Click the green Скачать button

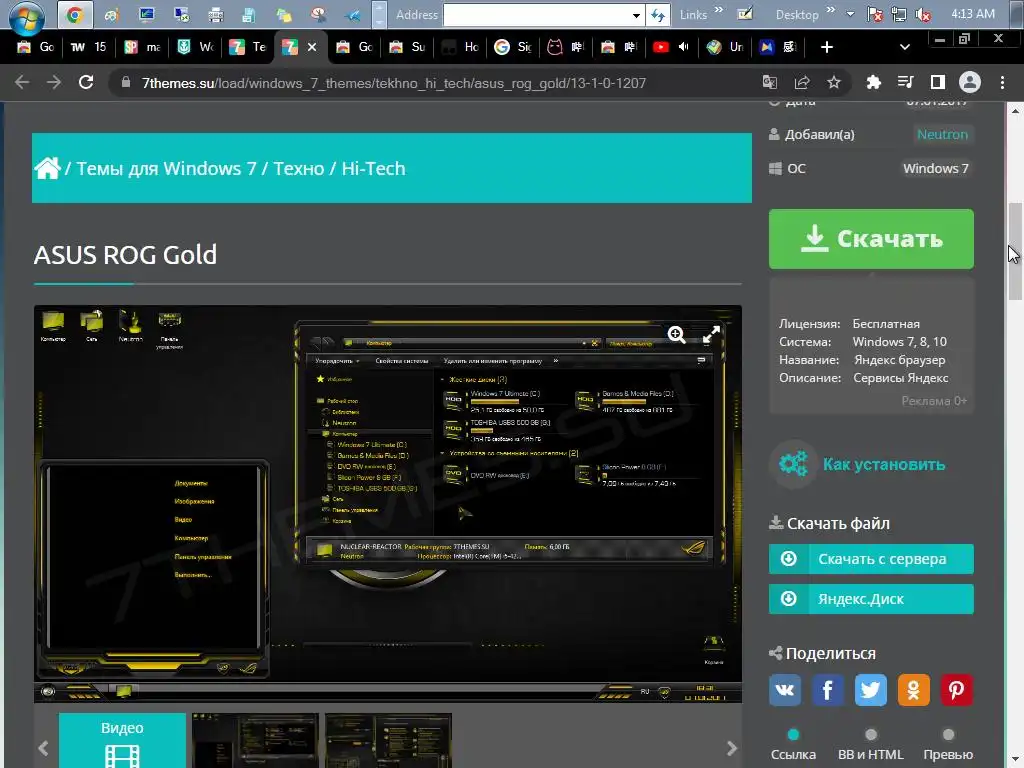[x=871, y=239]
